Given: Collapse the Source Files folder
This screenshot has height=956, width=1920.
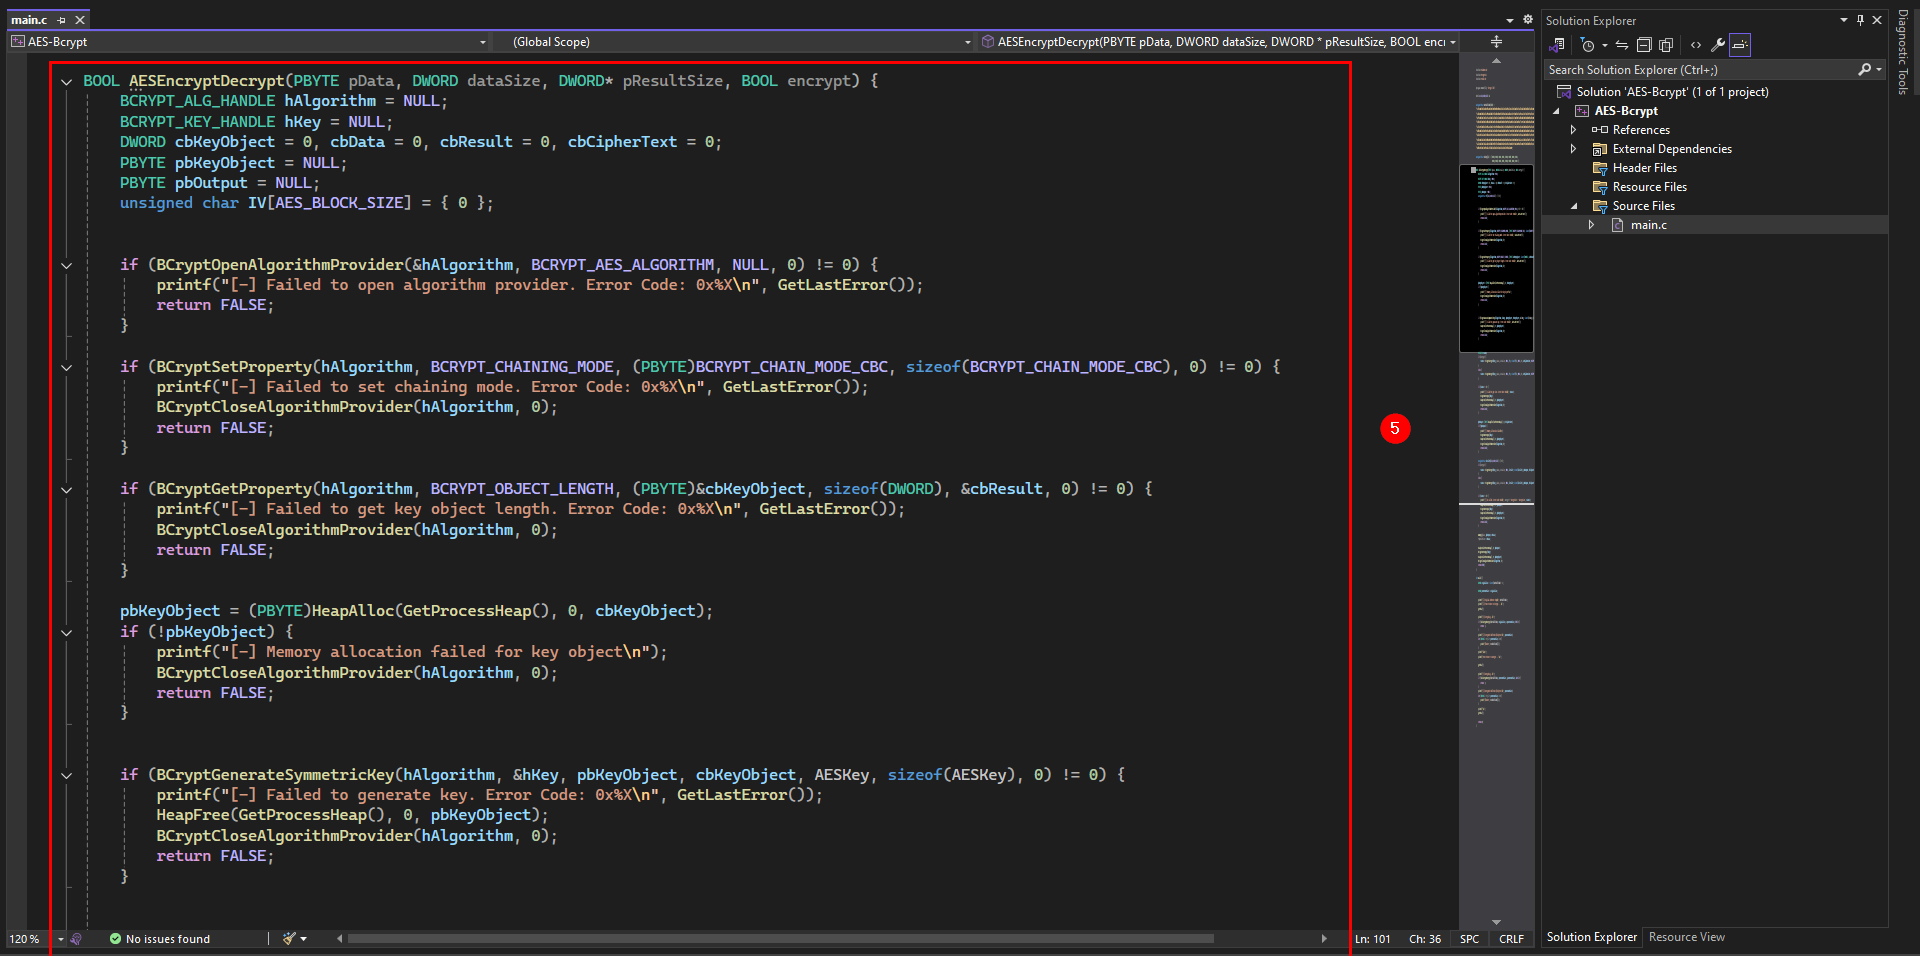Looking at the screenshot, I should tap(1573, 206).
